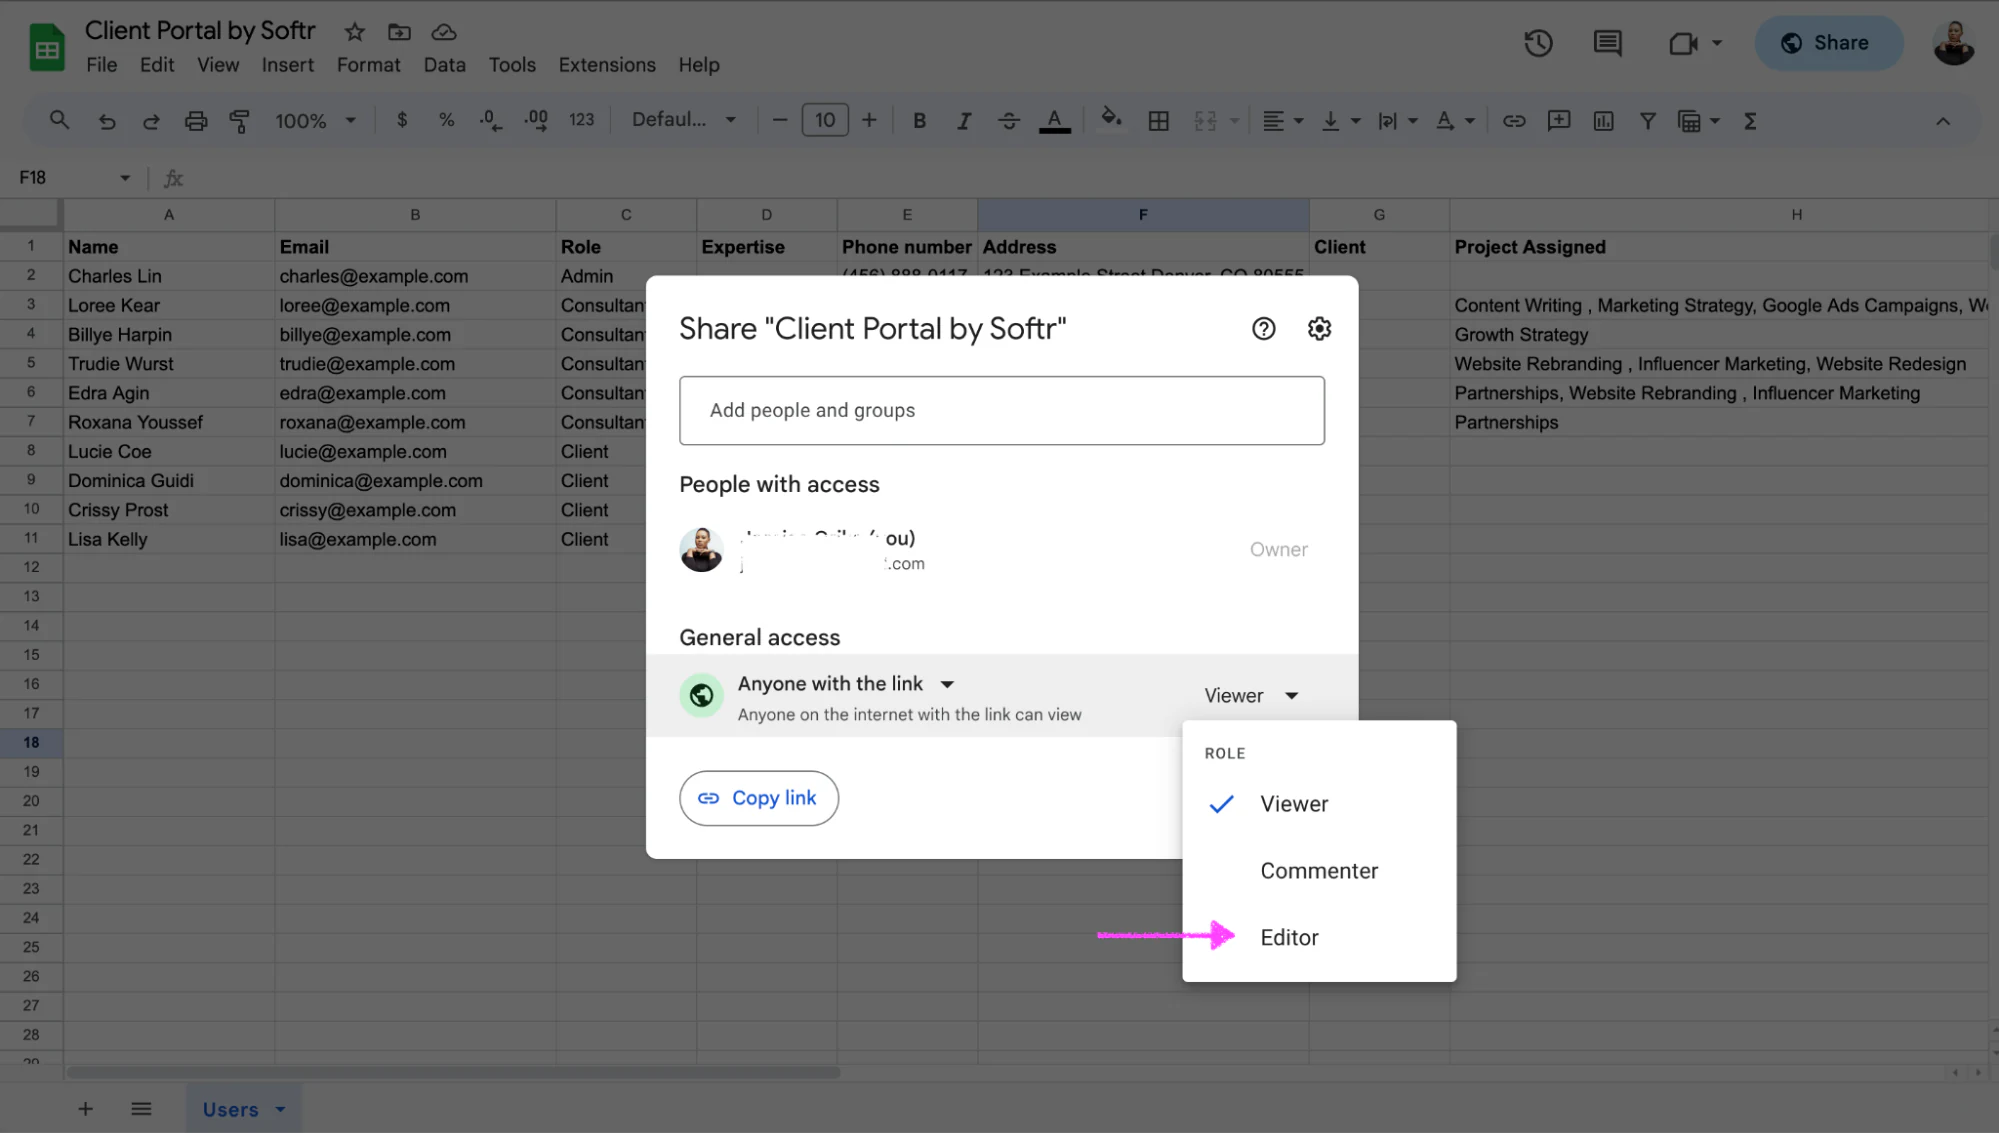Open the File menu
1999x1134 pixels.
[x=101, y=65]
